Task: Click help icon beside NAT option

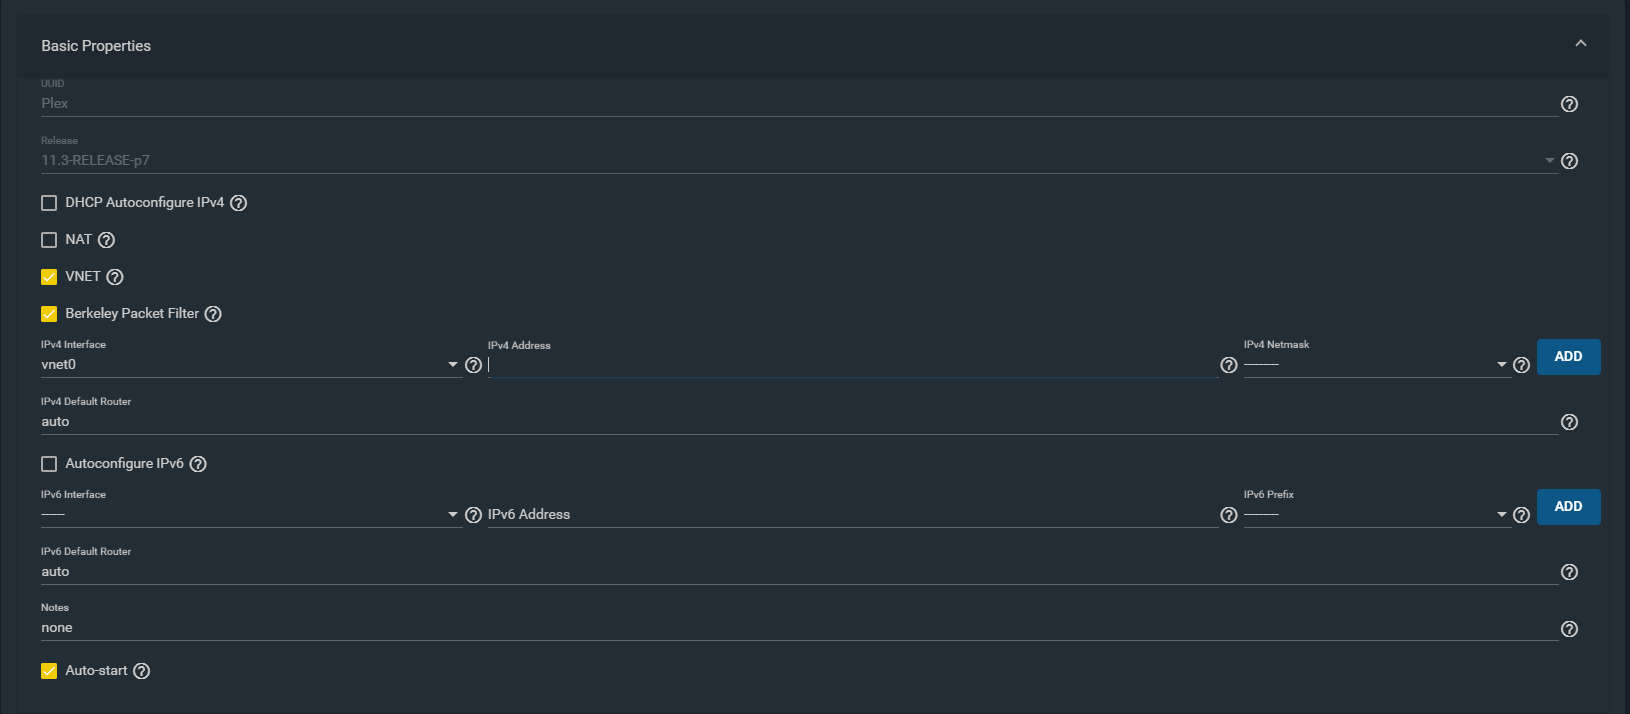Action: click(106, 240)
